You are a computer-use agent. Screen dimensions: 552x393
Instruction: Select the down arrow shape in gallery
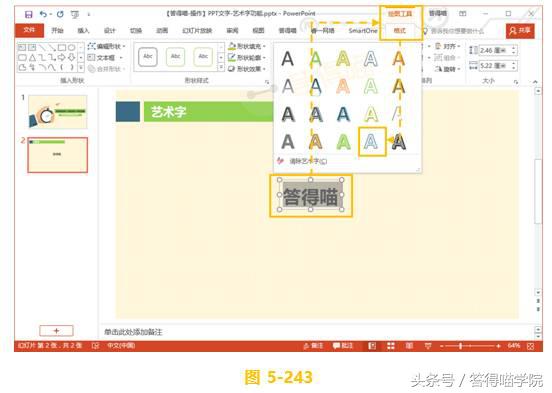(x=71, y=57)
